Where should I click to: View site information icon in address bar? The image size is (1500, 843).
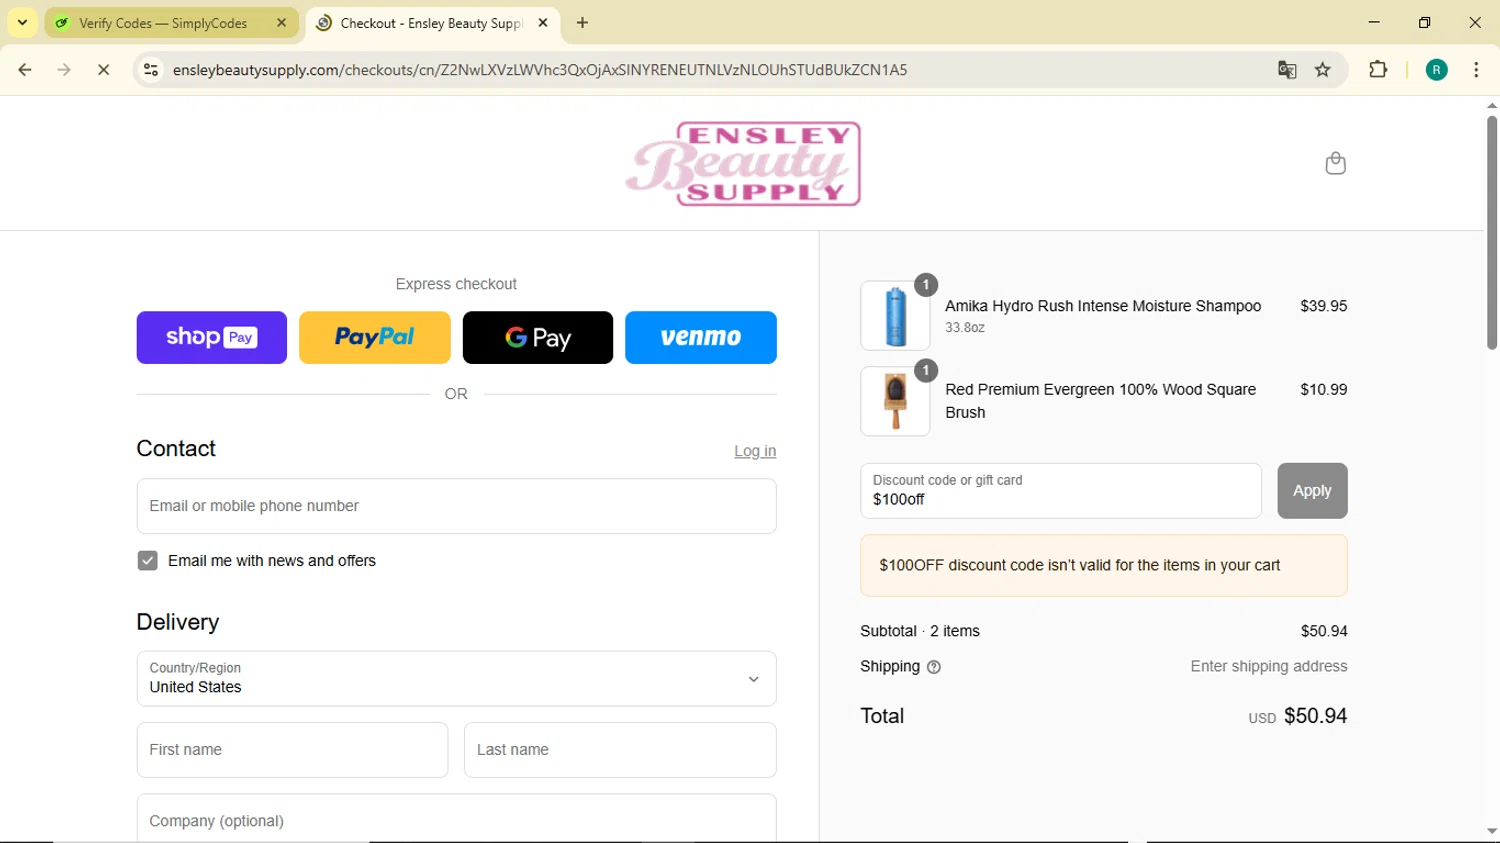[x=151, y=70]
